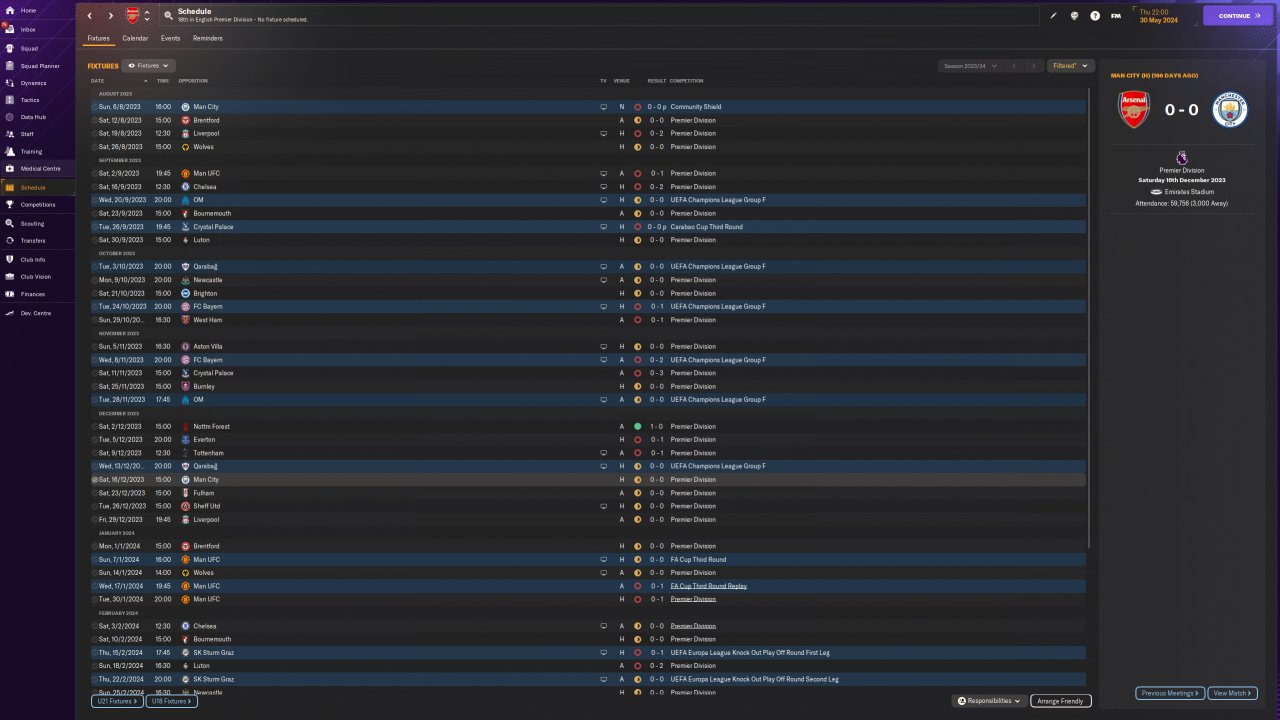The height and width of the screenshot is (720, 1280).
Task: Click the Manchester City crest in the match panel
Action: [1230, 110]
